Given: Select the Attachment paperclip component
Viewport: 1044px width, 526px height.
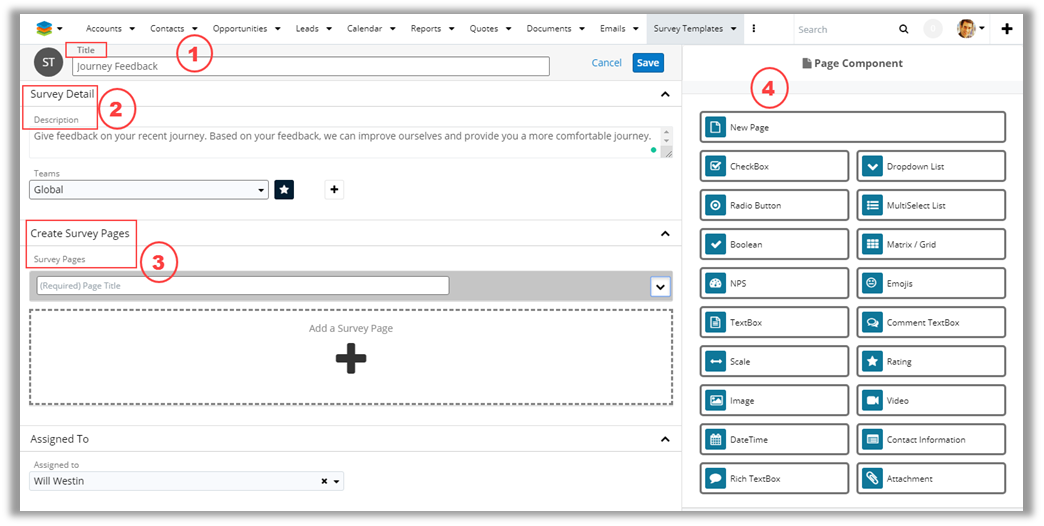Looking at the screenshot, I should pyautogui.click(x=871, y=479).
